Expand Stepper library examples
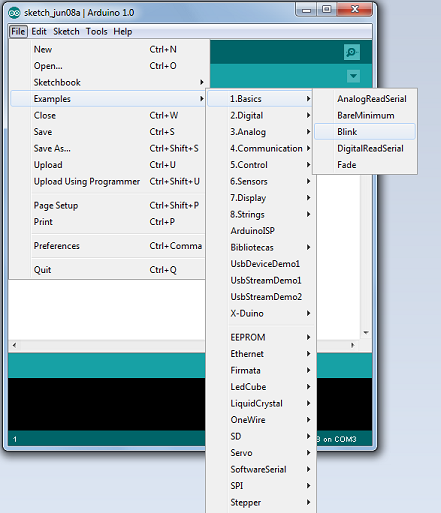The height and width of the screenshot is (513, 441). (260, 502)
